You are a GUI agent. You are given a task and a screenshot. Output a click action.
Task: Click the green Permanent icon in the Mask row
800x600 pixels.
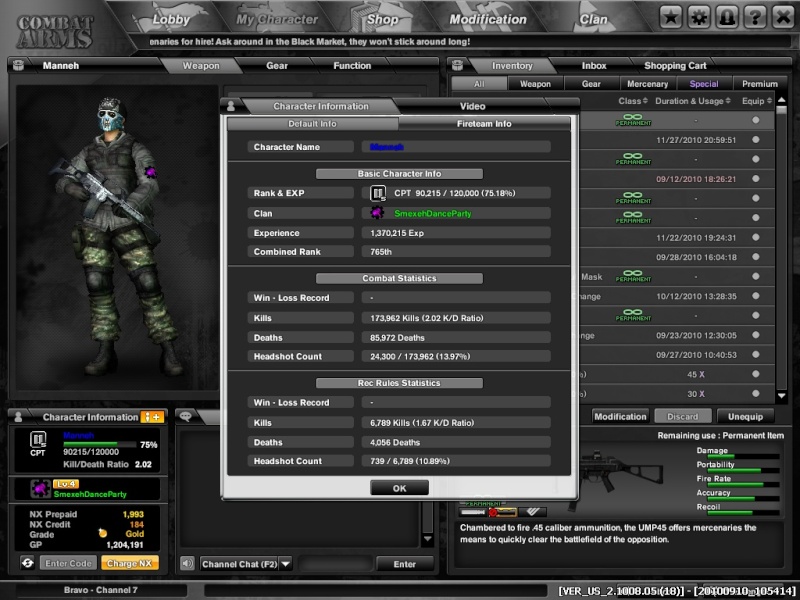pyautogui.click(x=633, y=277)
